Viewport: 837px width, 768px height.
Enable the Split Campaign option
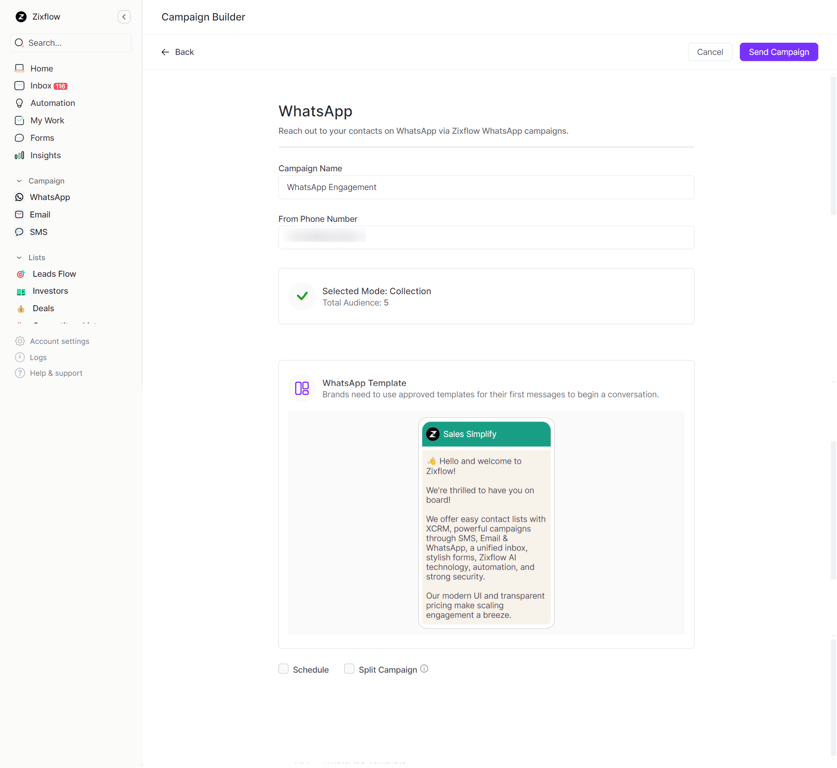(x=349, y=668)
